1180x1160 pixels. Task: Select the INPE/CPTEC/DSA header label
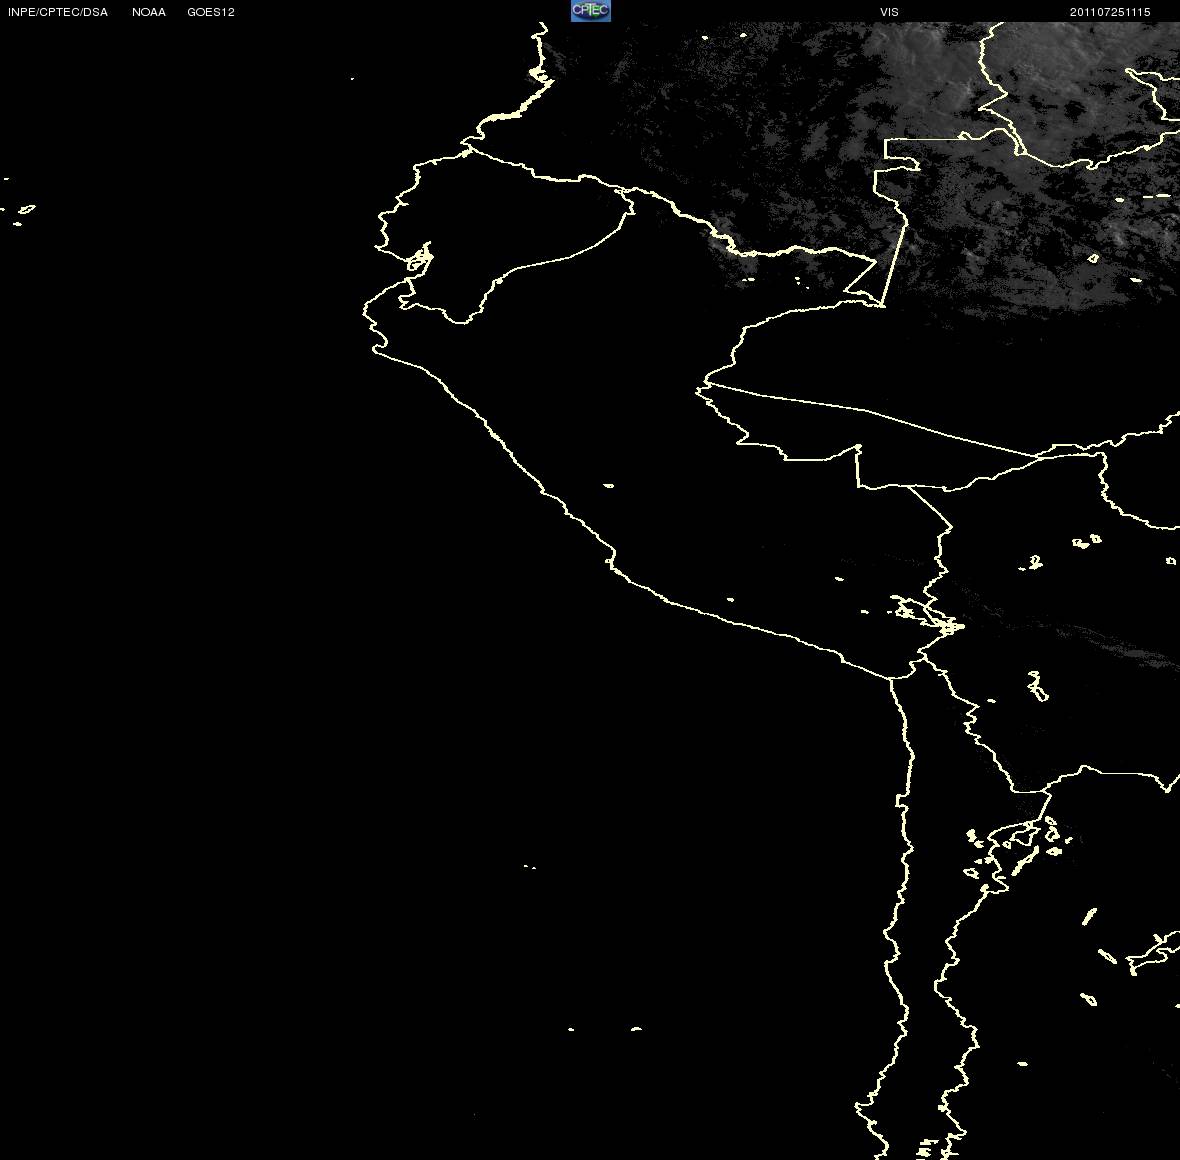tap(58, 12)
